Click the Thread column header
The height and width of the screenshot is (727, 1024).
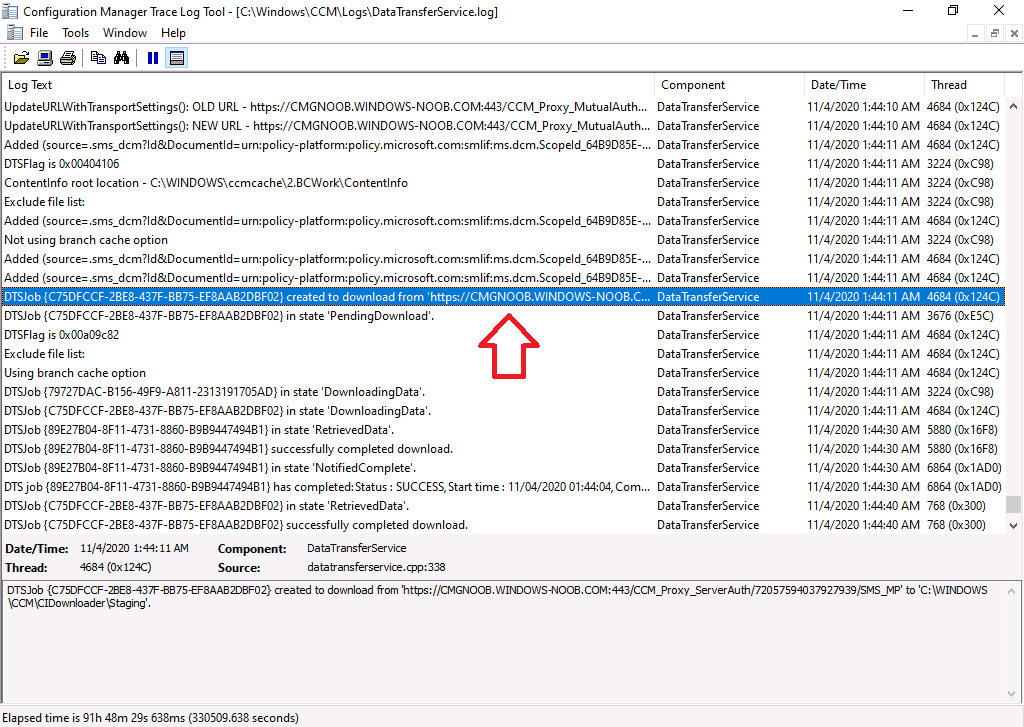[x=965, y=85]
